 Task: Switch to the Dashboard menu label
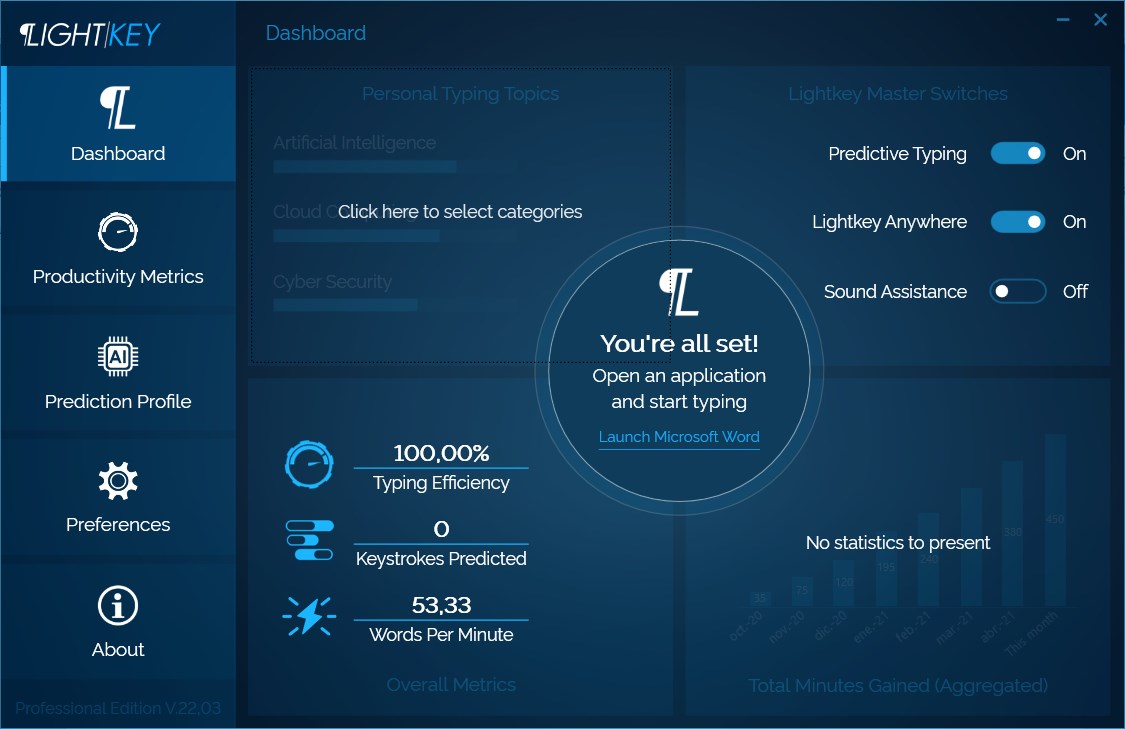118,154
